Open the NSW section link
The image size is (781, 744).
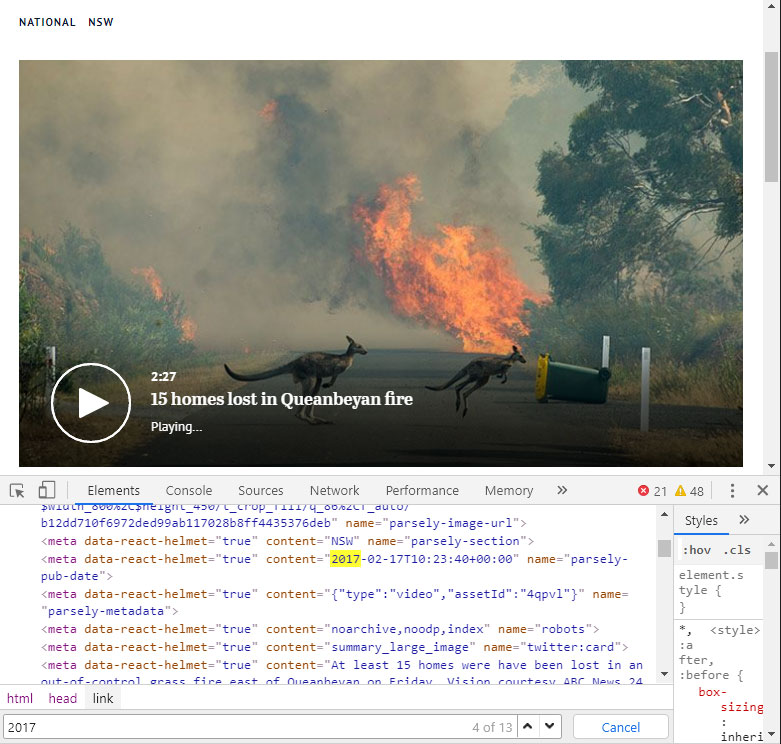tap(101, 22)
